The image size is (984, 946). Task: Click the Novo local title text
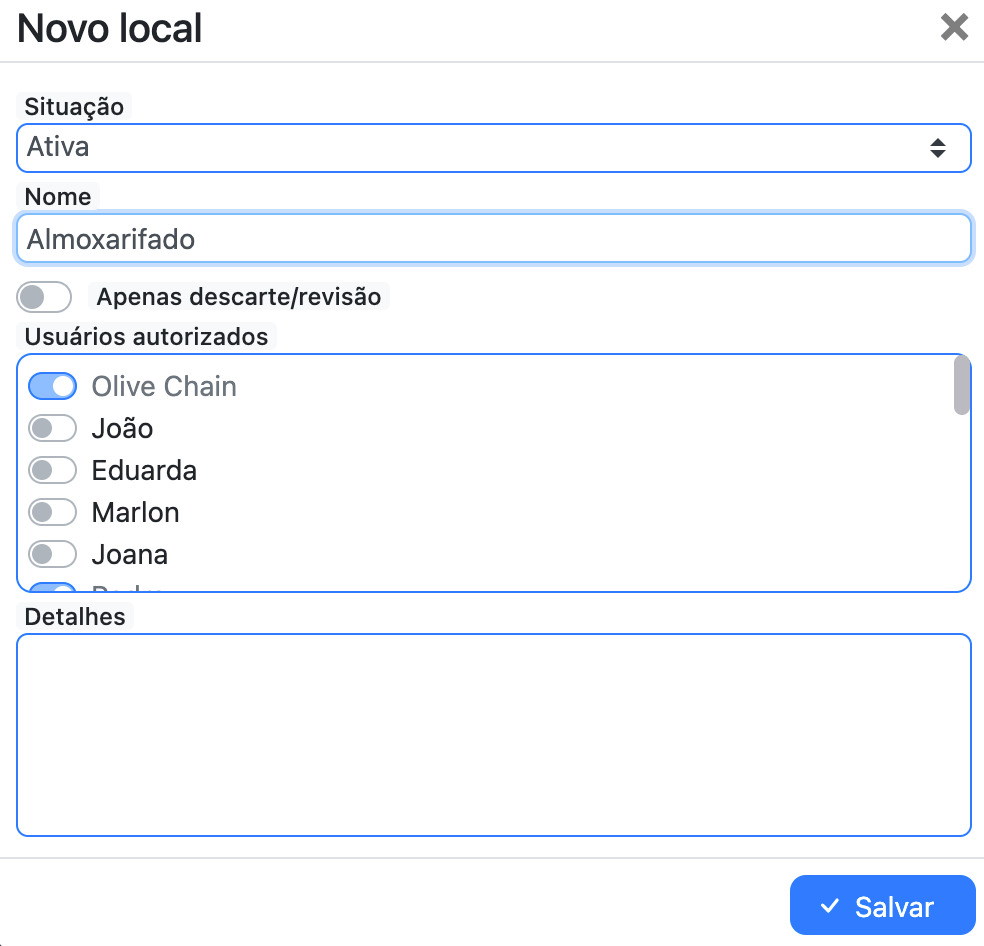108,29
